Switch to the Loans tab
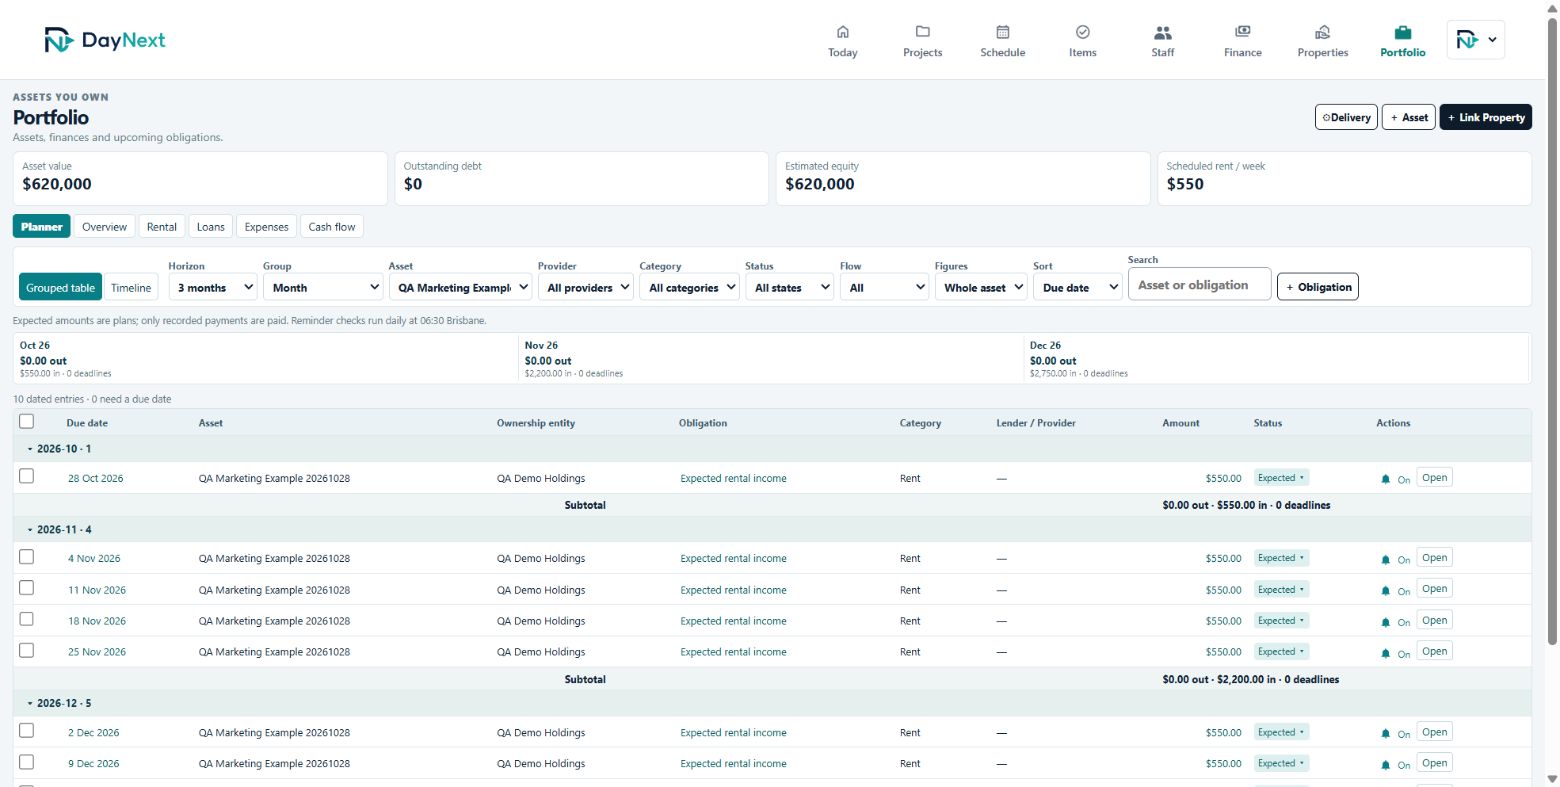 pos(211,227)
